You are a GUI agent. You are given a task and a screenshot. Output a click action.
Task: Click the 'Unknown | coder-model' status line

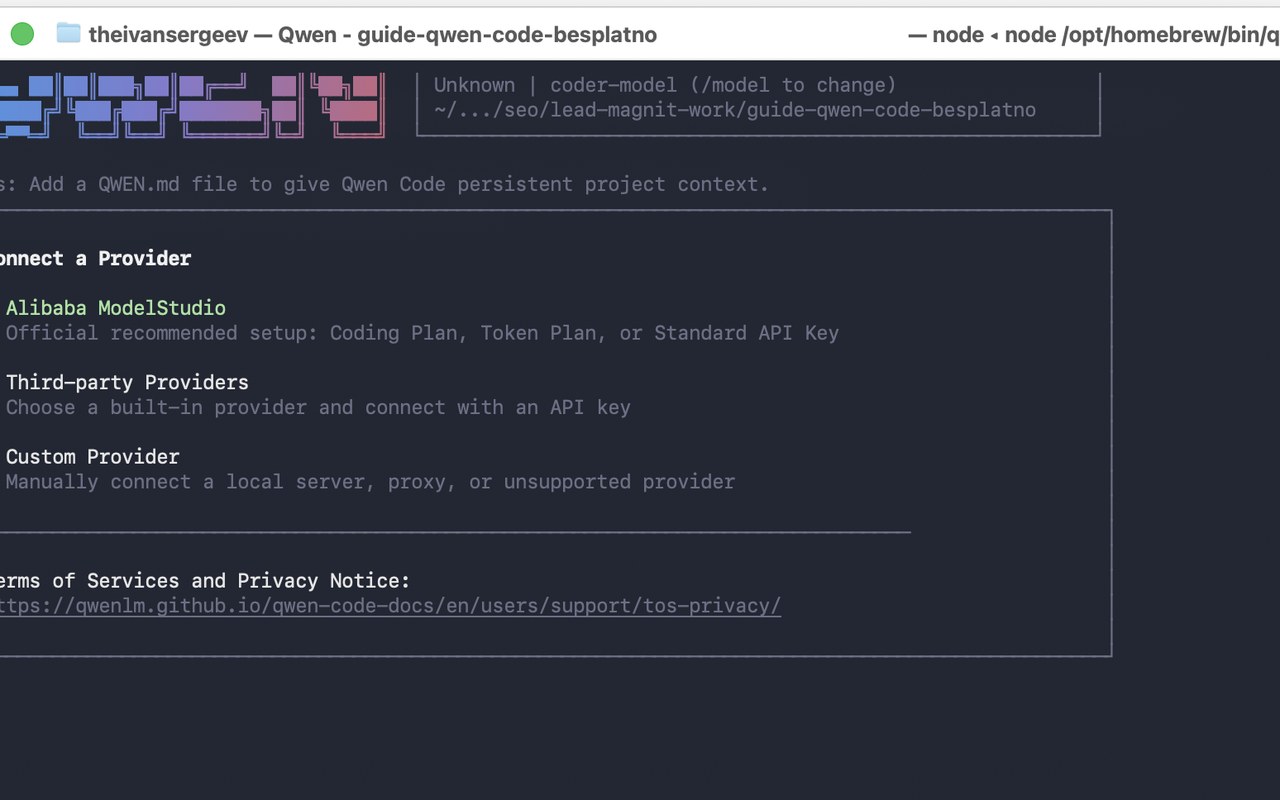[665, 85]
